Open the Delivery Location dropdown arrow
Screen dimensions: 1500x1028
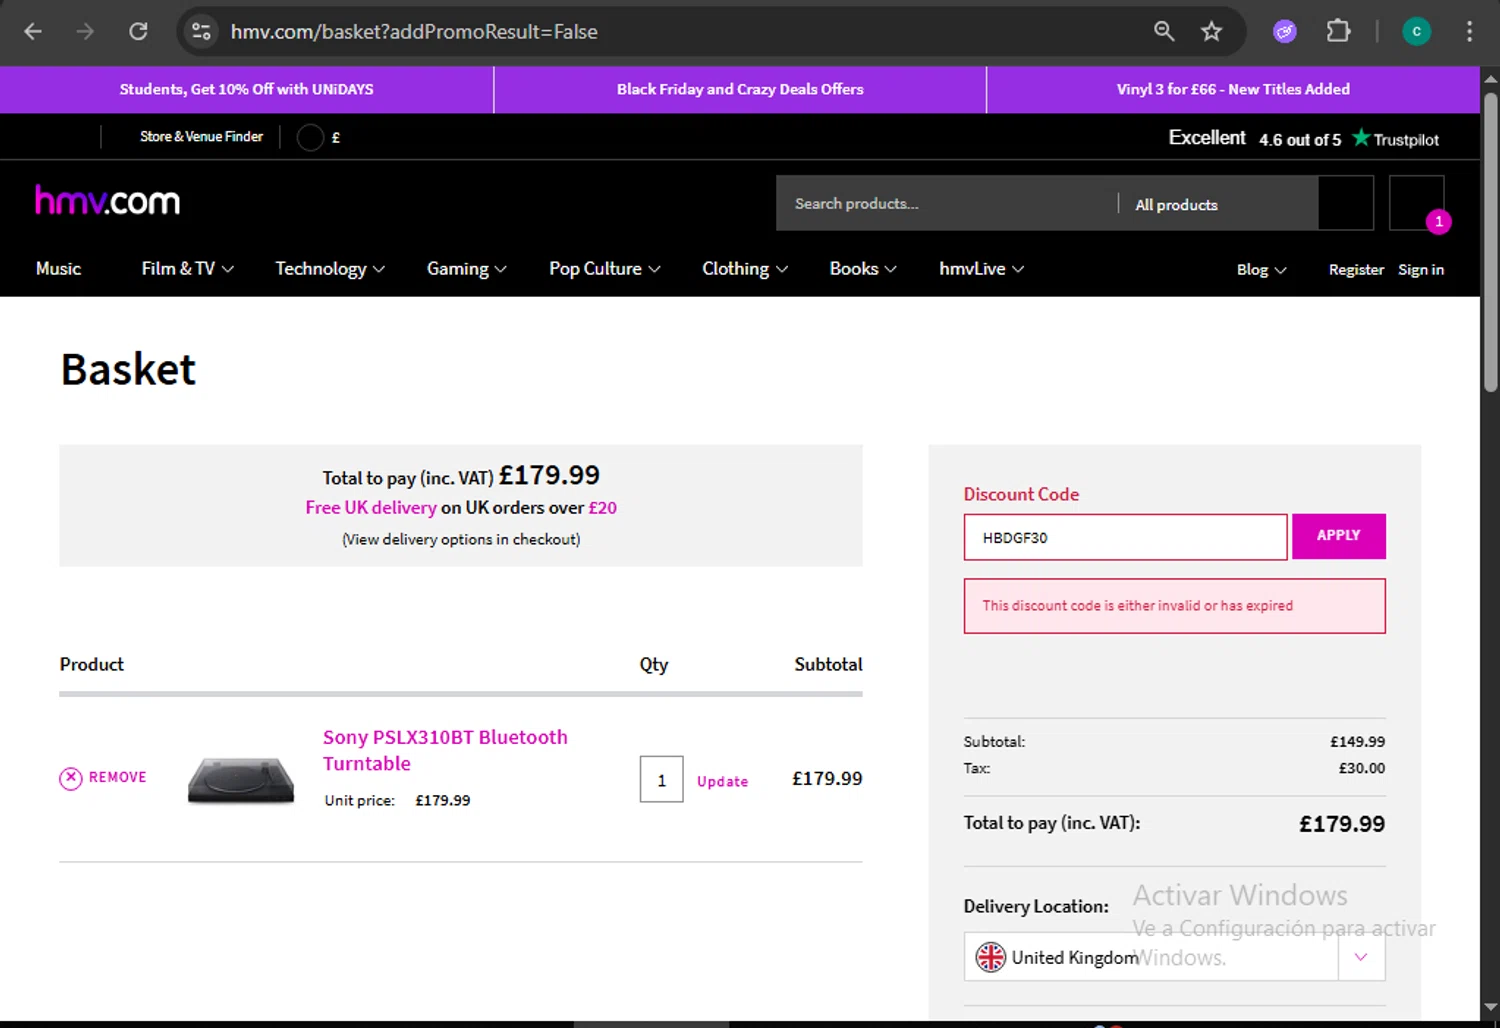(x=1361, y=957)
